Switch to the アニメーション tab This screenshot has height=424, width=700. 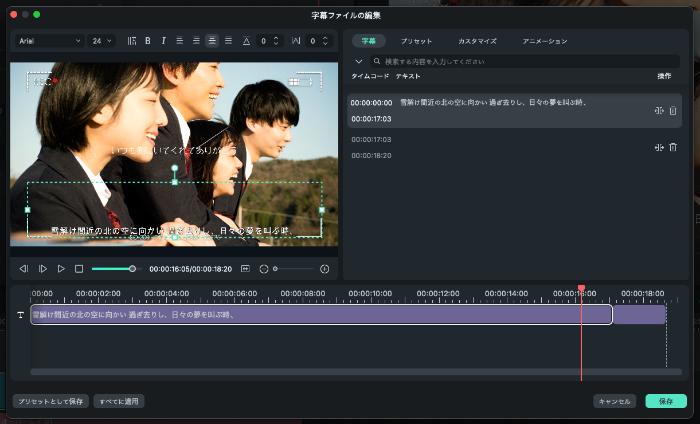tap(545, 41)
